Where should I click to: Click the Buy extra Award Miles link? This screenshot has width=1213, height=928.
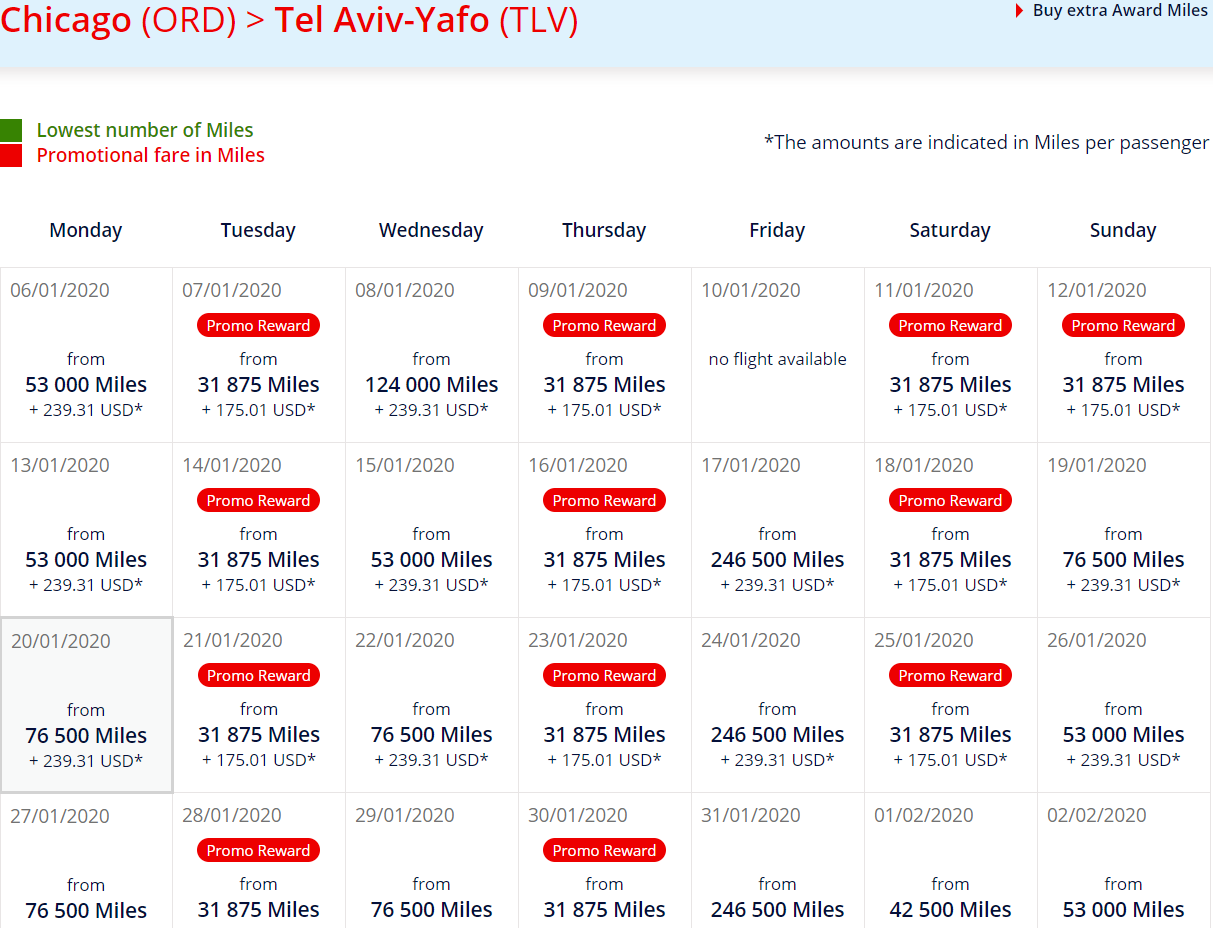1120,10
